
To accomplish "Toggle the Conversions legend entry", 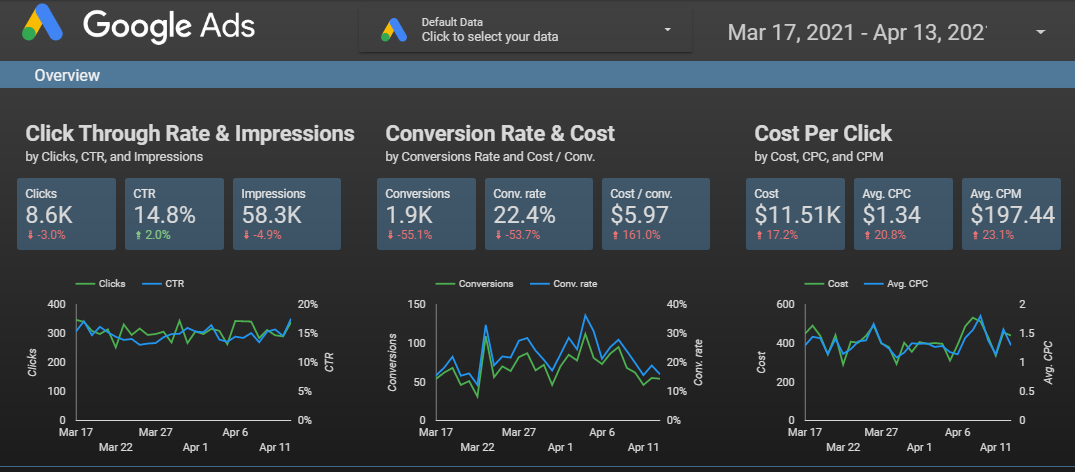I will click(x=474, y=283).
